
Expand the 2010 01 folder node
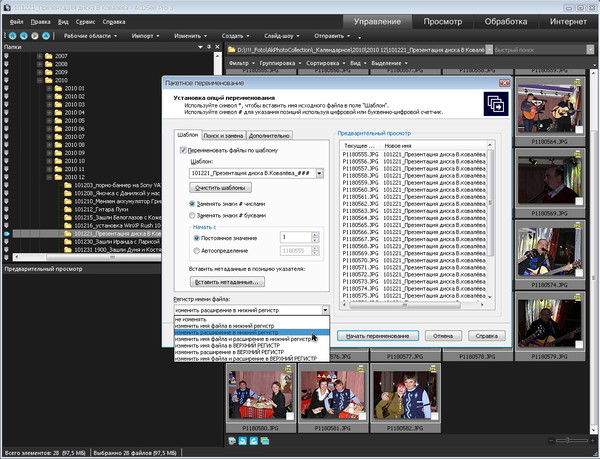click(49, 88)
